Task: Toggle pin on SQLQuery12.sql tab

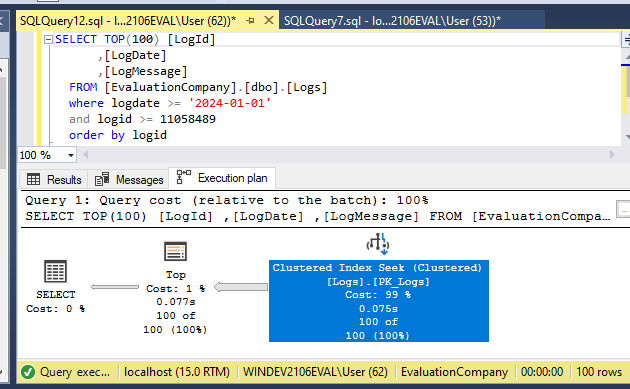Action: click(250, 20)
